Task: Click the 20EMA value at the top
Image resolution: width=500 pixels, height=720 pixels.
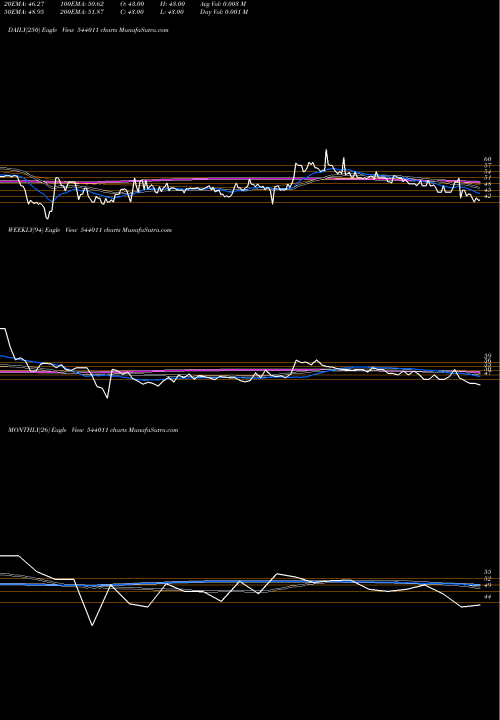Action: [26, 4]
